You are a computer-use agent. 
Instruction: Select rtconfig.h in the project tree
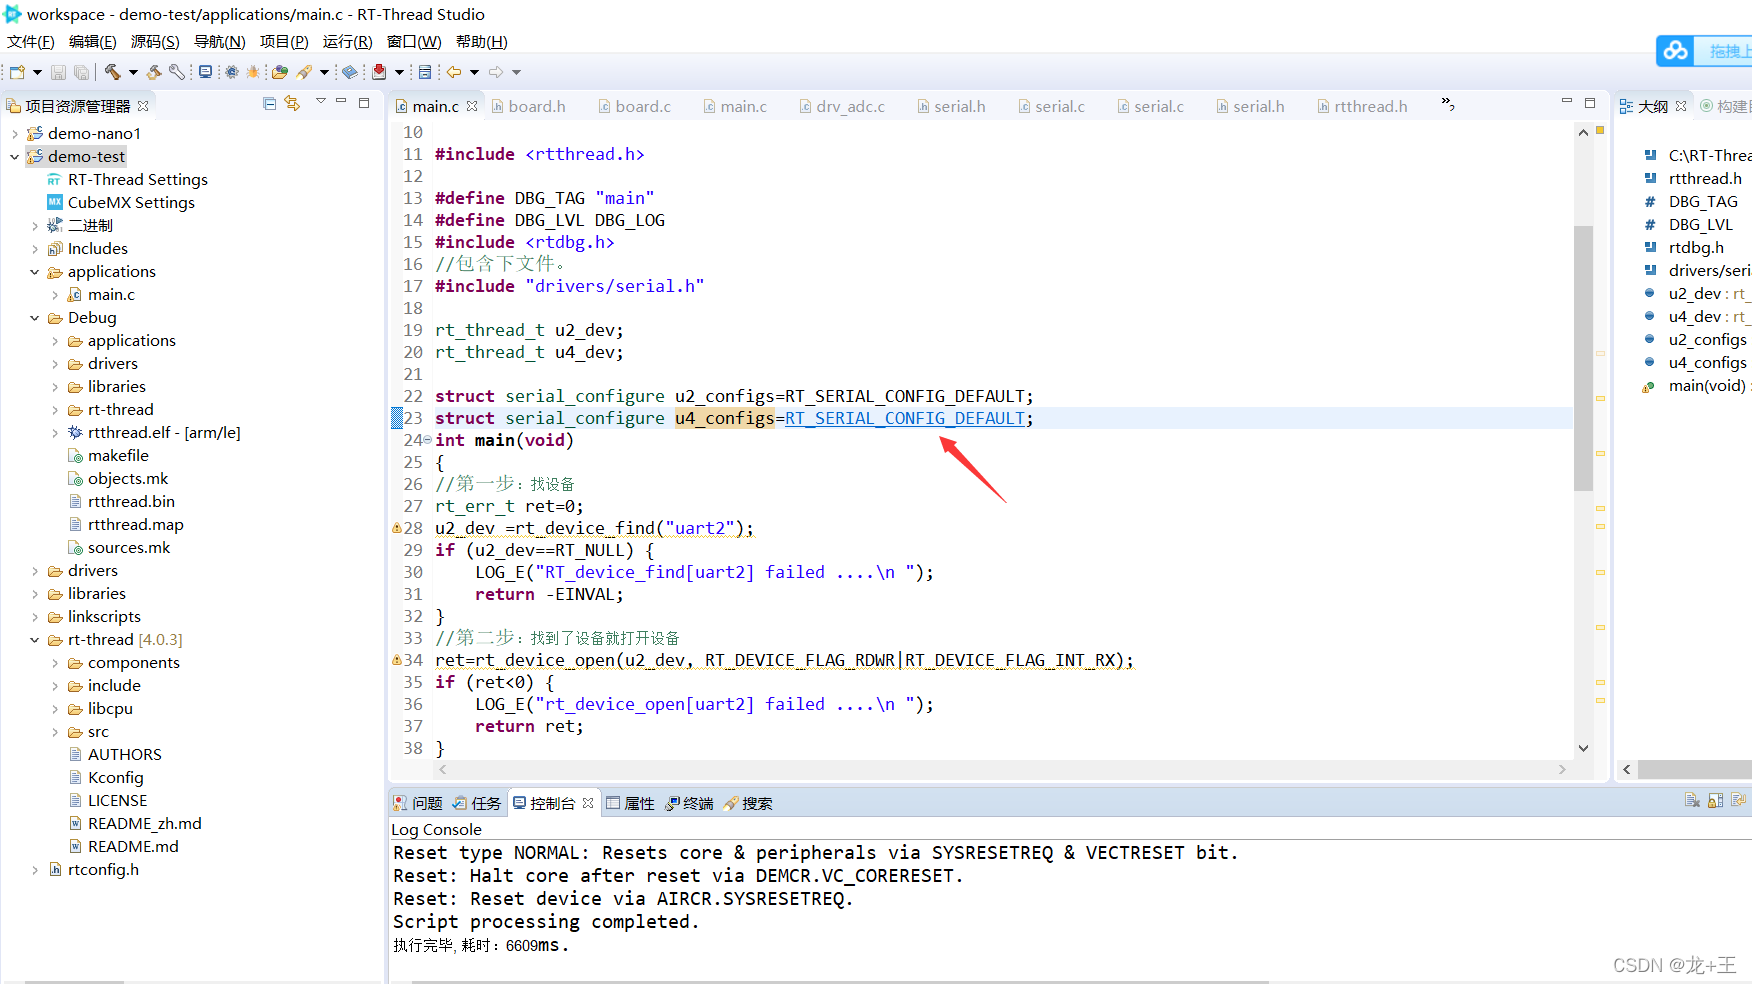click(103, 870)
